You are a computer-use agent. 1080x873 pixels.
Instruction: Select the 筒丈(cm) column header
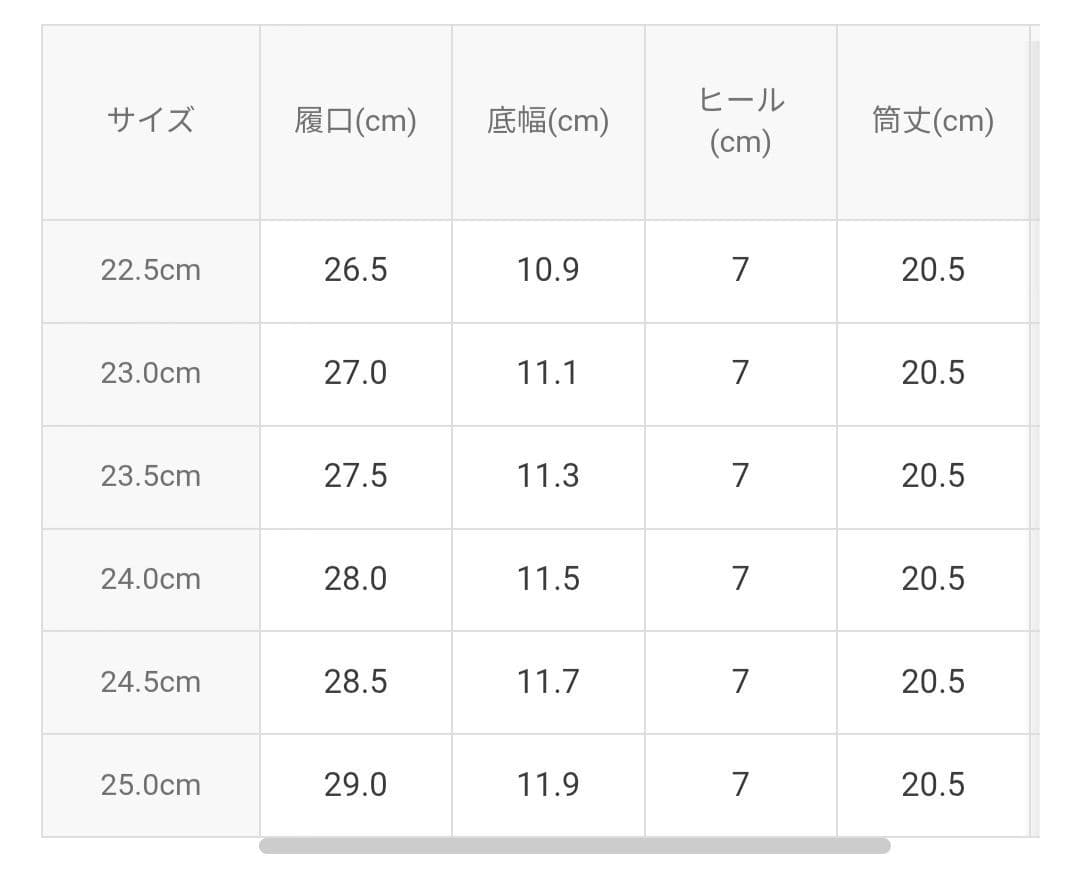(933, 123)
